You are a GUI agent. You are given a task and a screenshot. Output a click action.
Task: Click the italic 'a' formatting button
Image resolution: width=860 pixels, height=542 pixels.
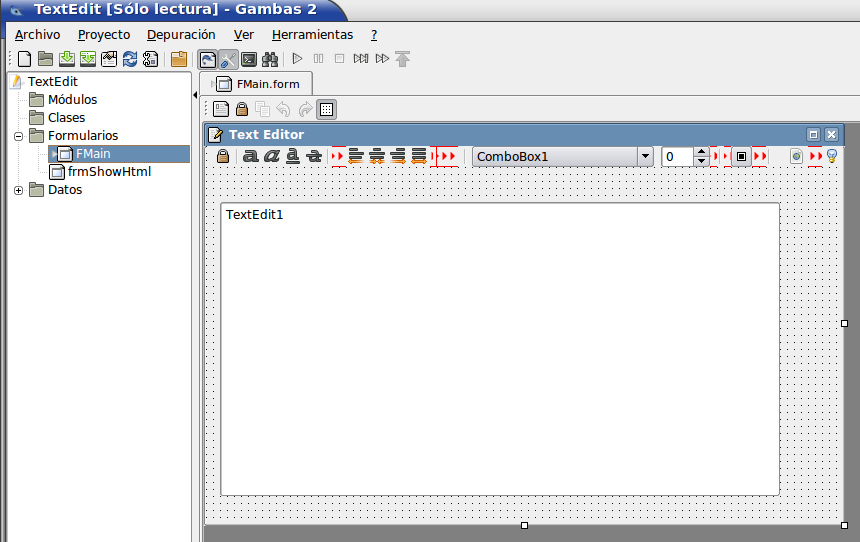(271, 156)
